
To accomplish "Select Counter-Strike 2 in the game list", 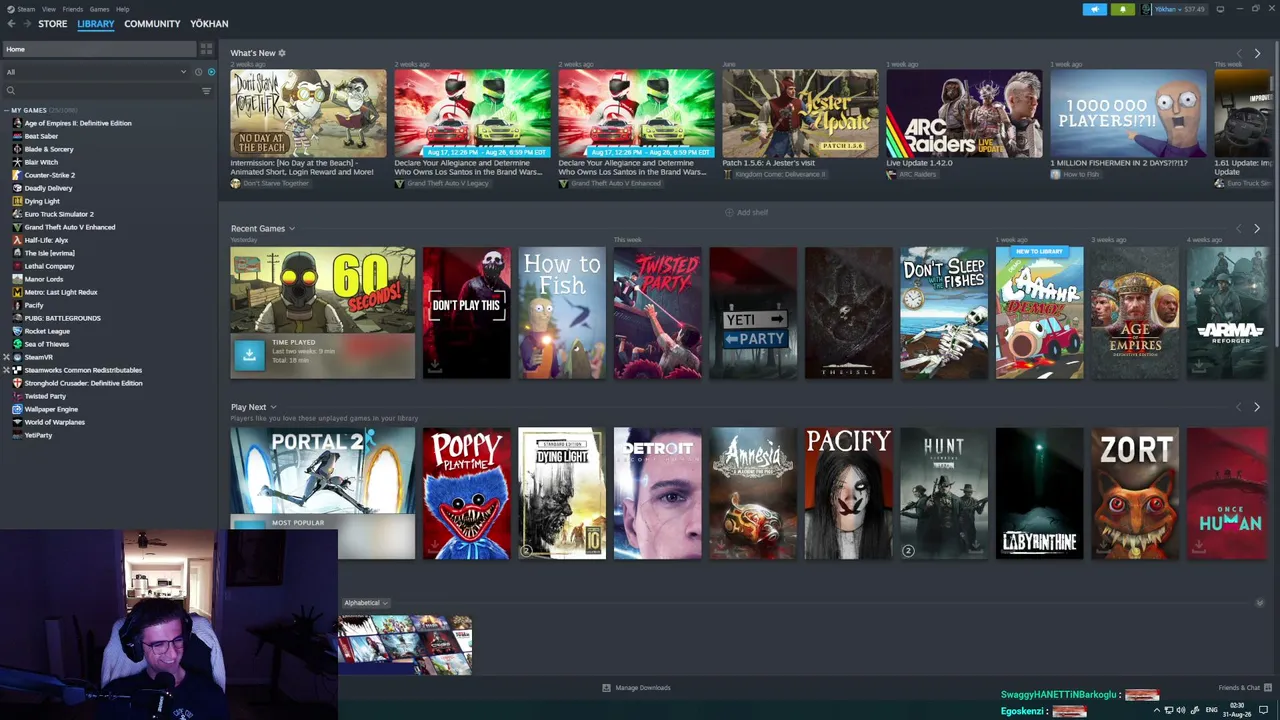I will pos(49,175).
